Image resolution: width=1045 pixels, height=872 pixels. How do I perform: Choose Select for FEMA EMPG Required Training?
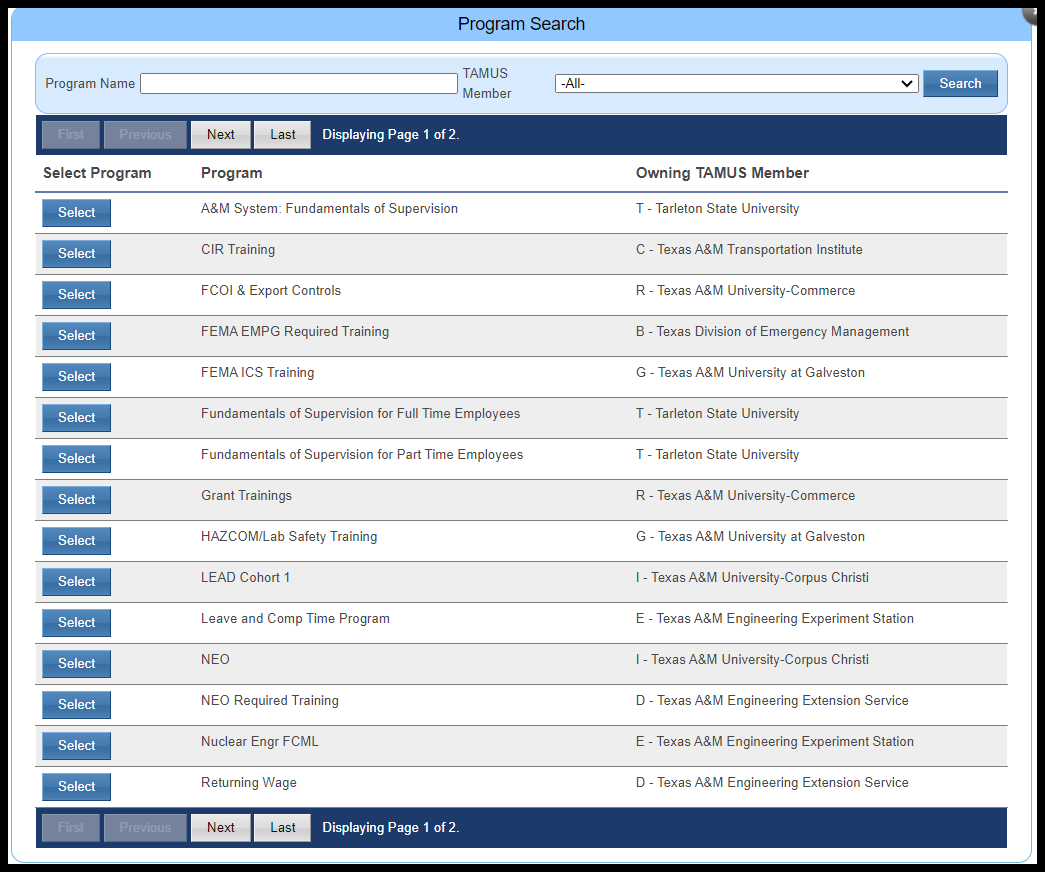[x=76, y=336]
